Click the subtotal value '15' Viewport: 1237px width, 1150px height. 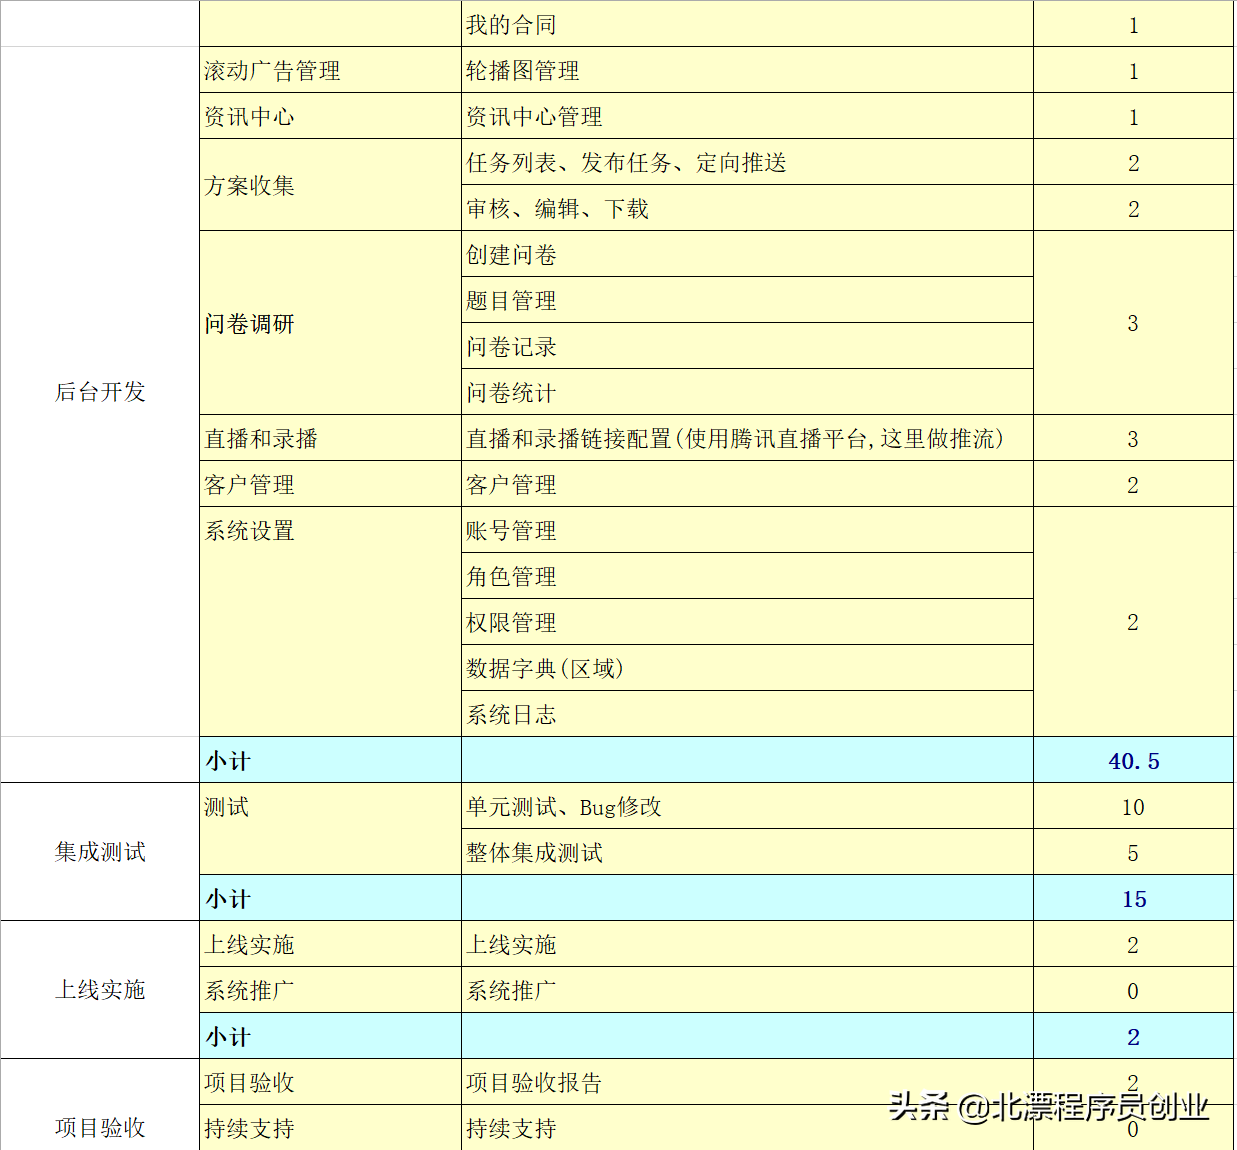[x=1133, y=898]
